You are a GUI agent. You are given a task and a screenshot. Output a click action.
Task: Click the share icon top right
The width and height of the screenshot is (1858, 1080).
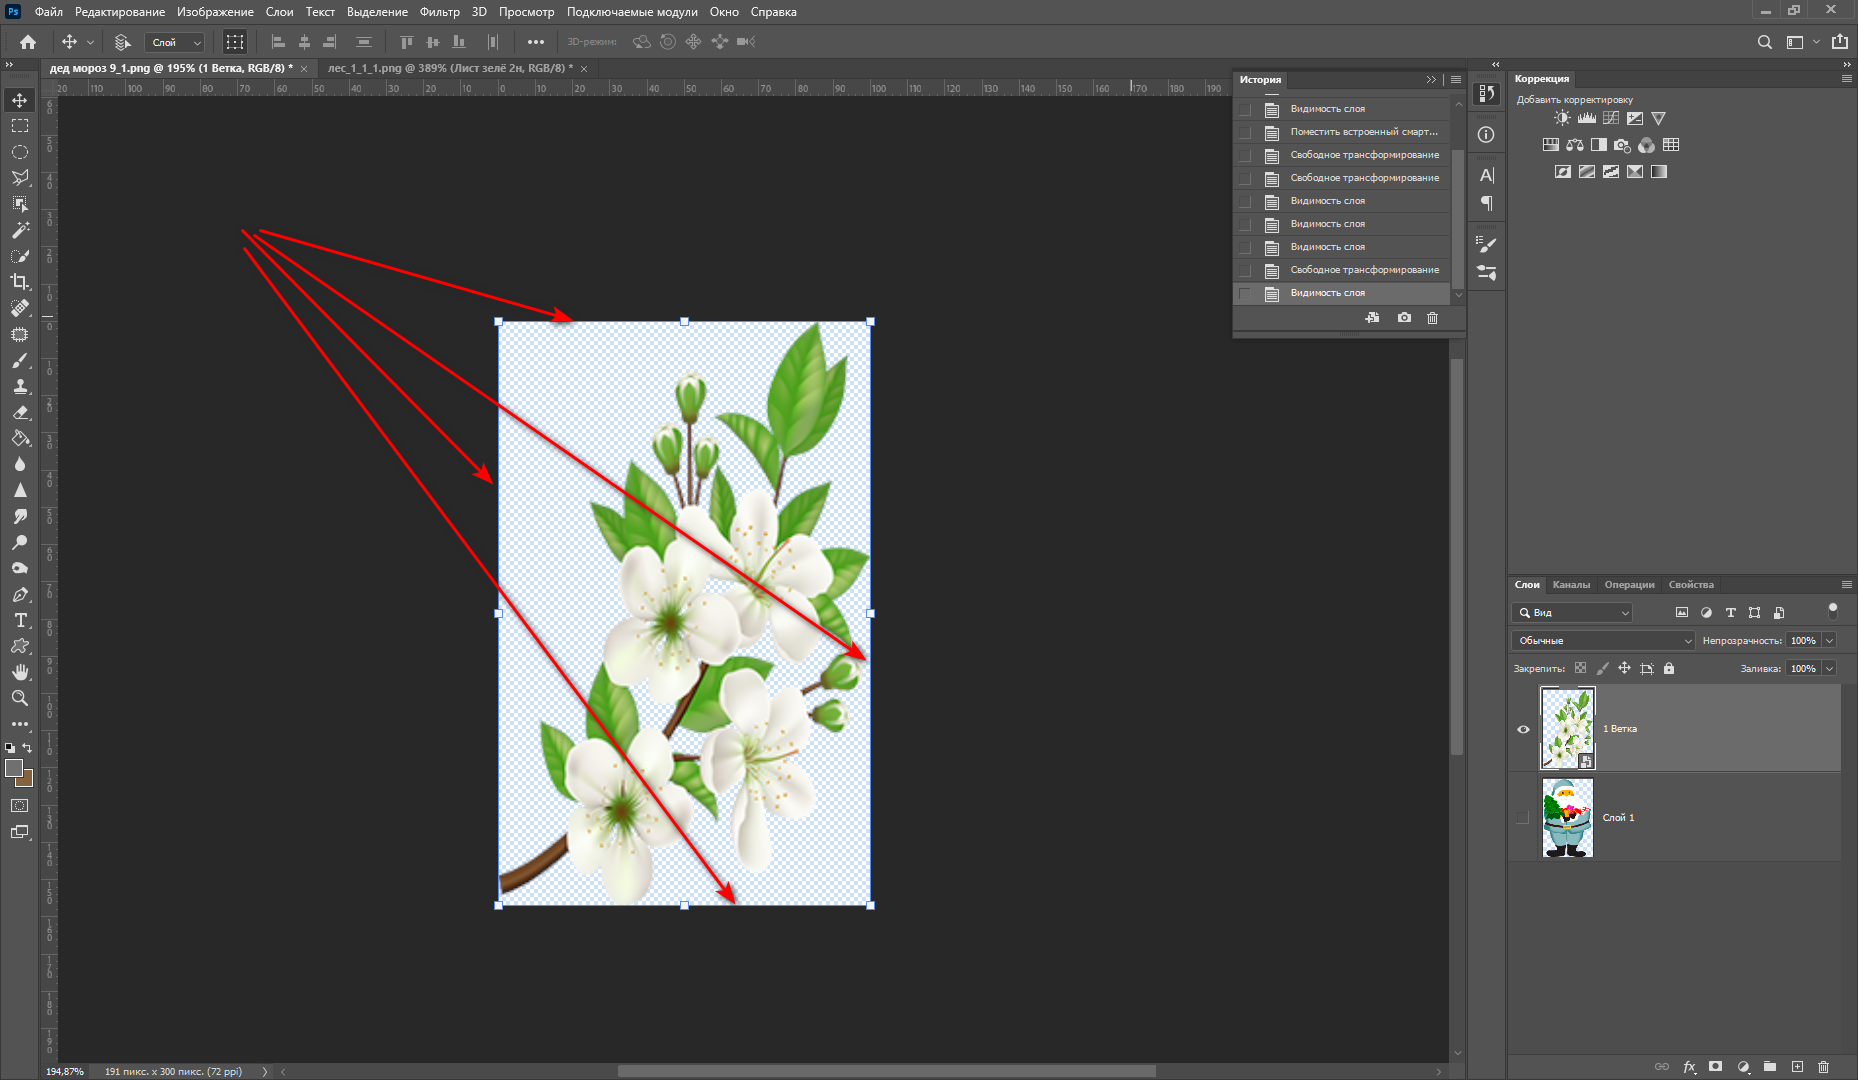click(1840, 42)
